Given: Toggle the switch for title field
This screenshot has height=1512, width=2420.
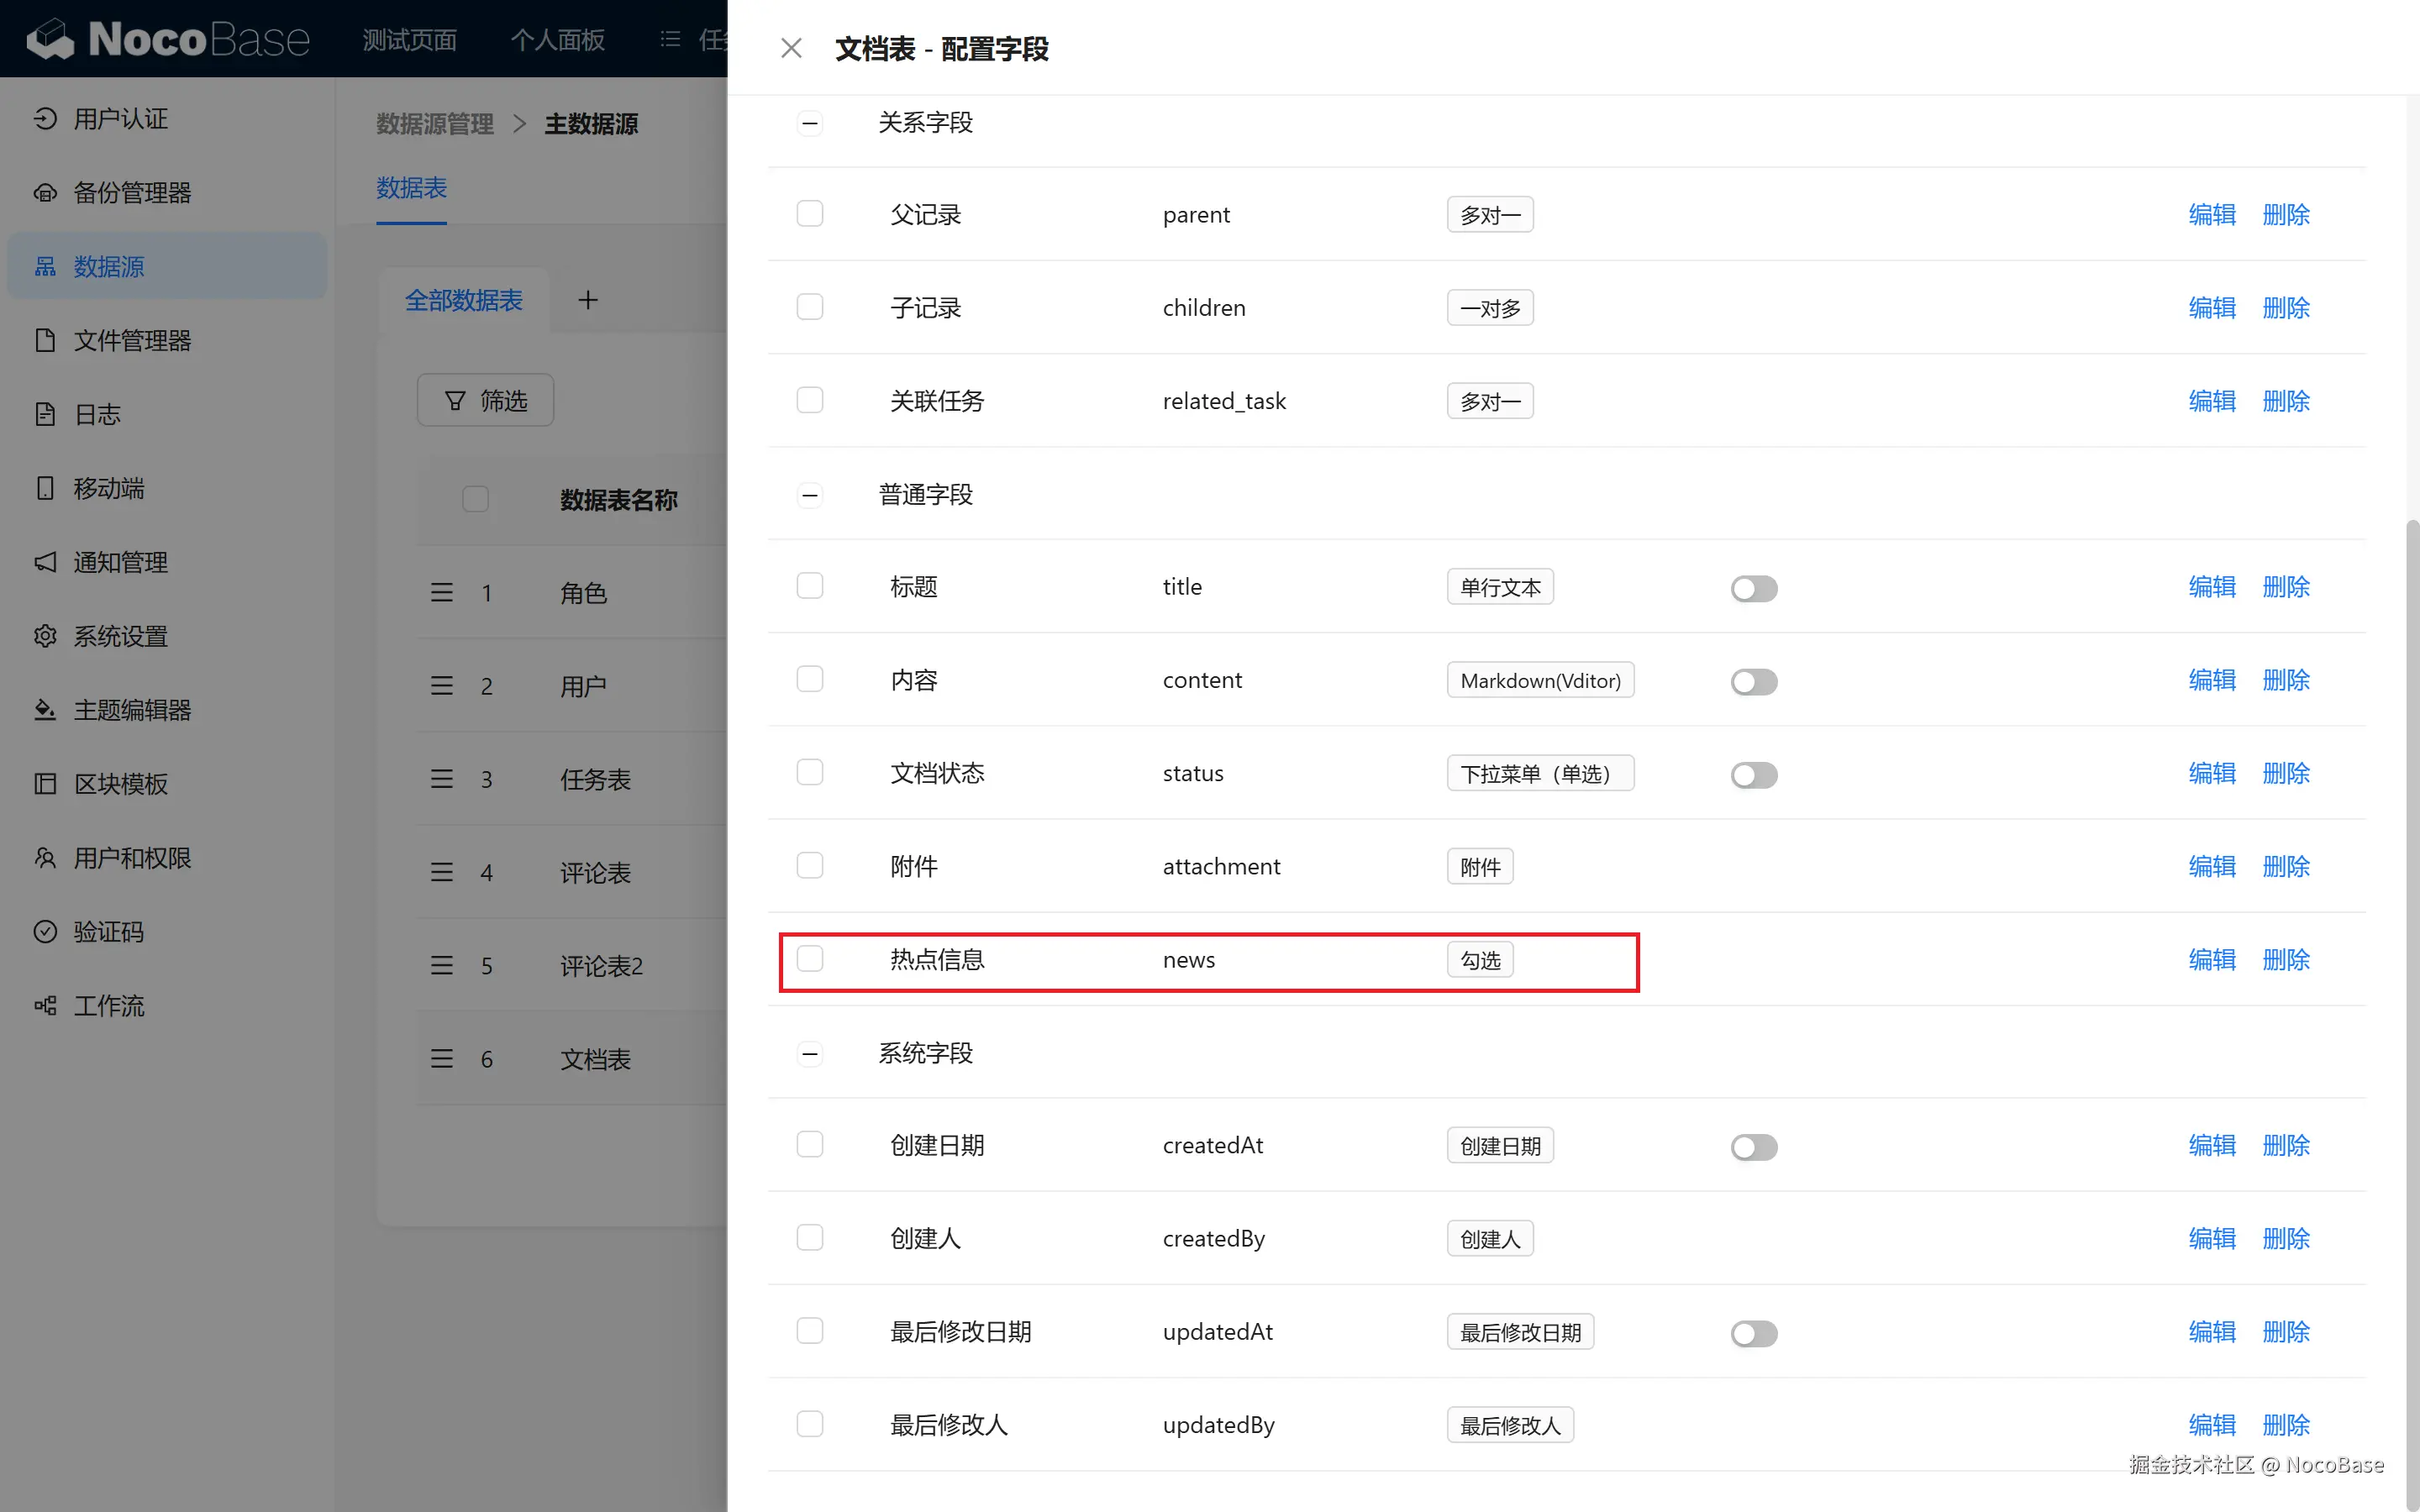Looking at the screenshot, I should [x=1753, y=588].
